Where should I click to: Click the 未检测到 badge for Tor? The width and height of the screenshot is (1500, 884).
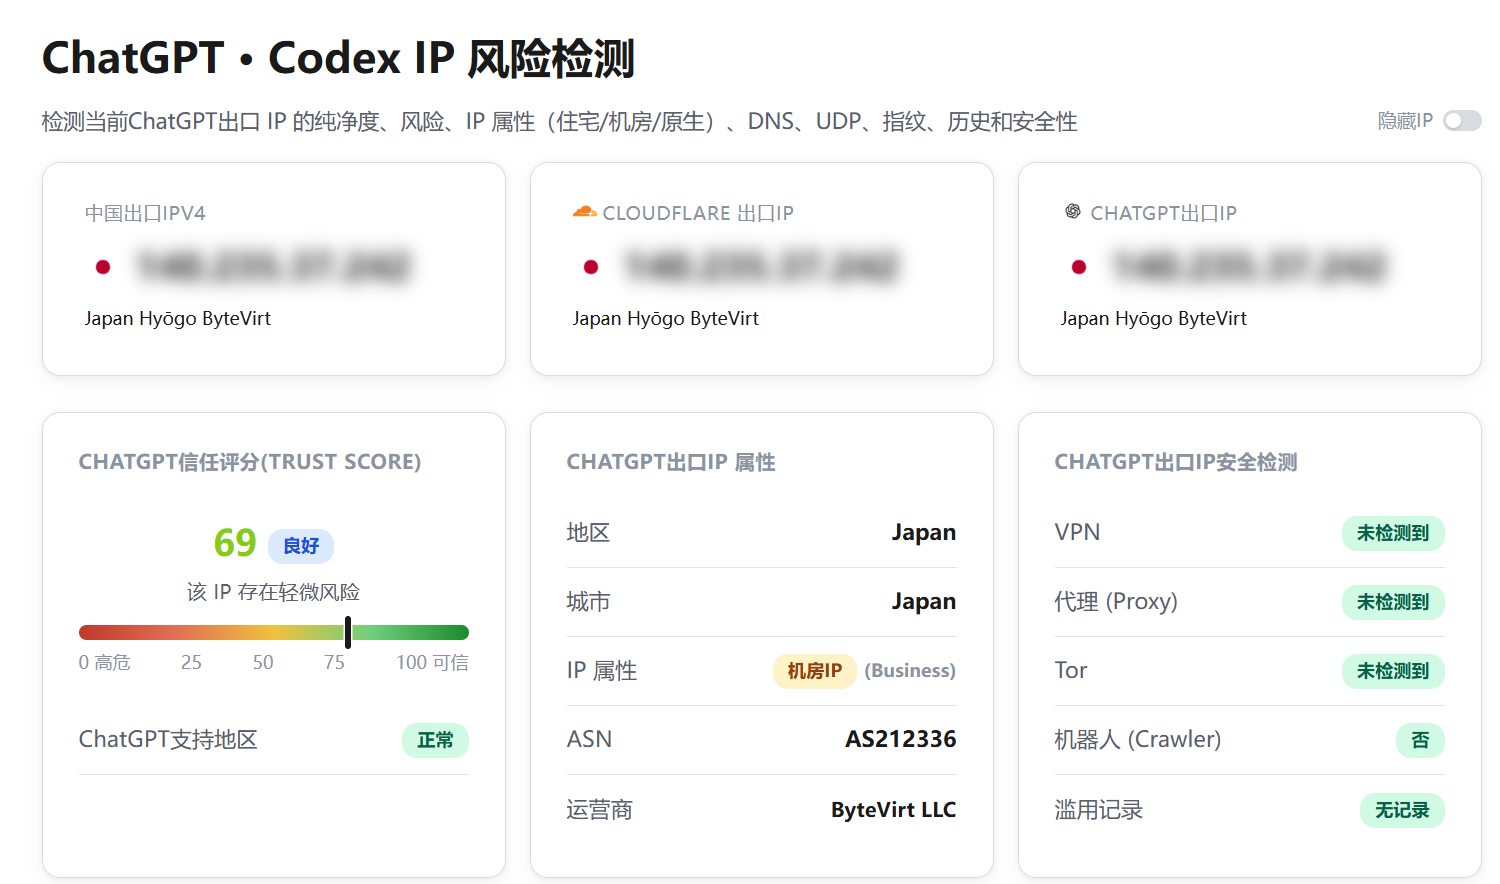click(x=1393, y=671)
